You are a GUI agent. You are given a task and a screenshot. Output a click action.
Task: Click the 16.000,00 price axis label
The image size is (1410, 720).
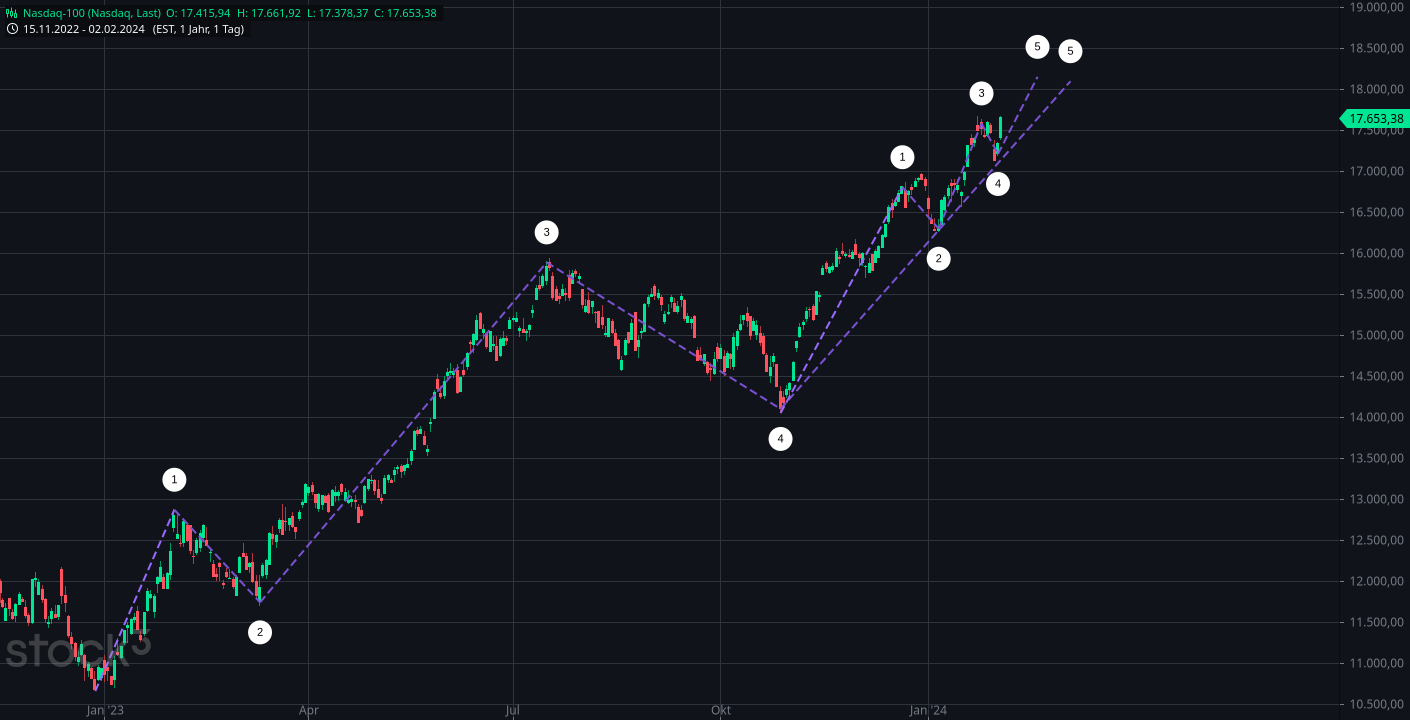pos(1375,253)
